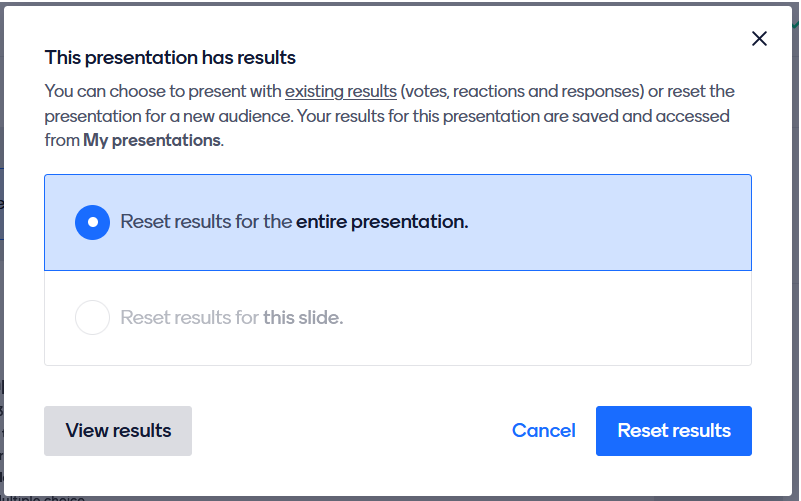Click the 'You can choose to present with' text
Screen dimensions: 801x501
[163, 92]
